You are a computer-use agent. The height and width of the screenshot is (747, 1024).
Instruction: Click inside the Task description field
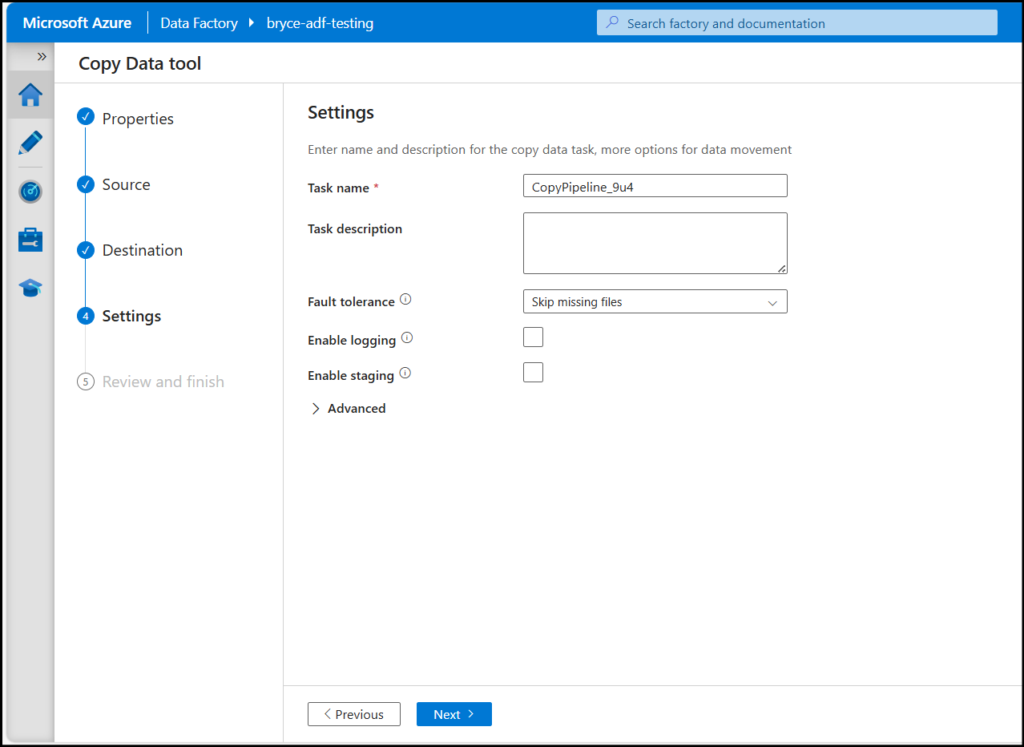[655, 242]
